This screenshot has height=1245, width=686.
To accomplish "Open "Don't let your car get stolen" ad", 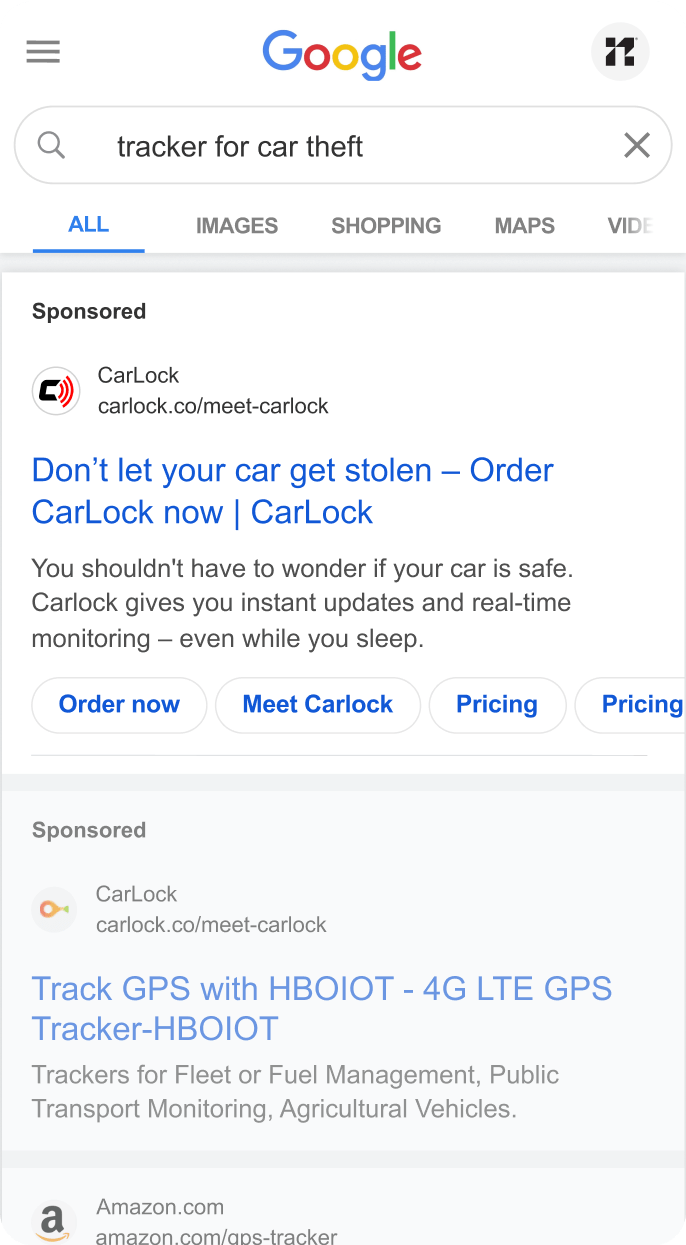I will pyautogui.click(x=293, y=491).
